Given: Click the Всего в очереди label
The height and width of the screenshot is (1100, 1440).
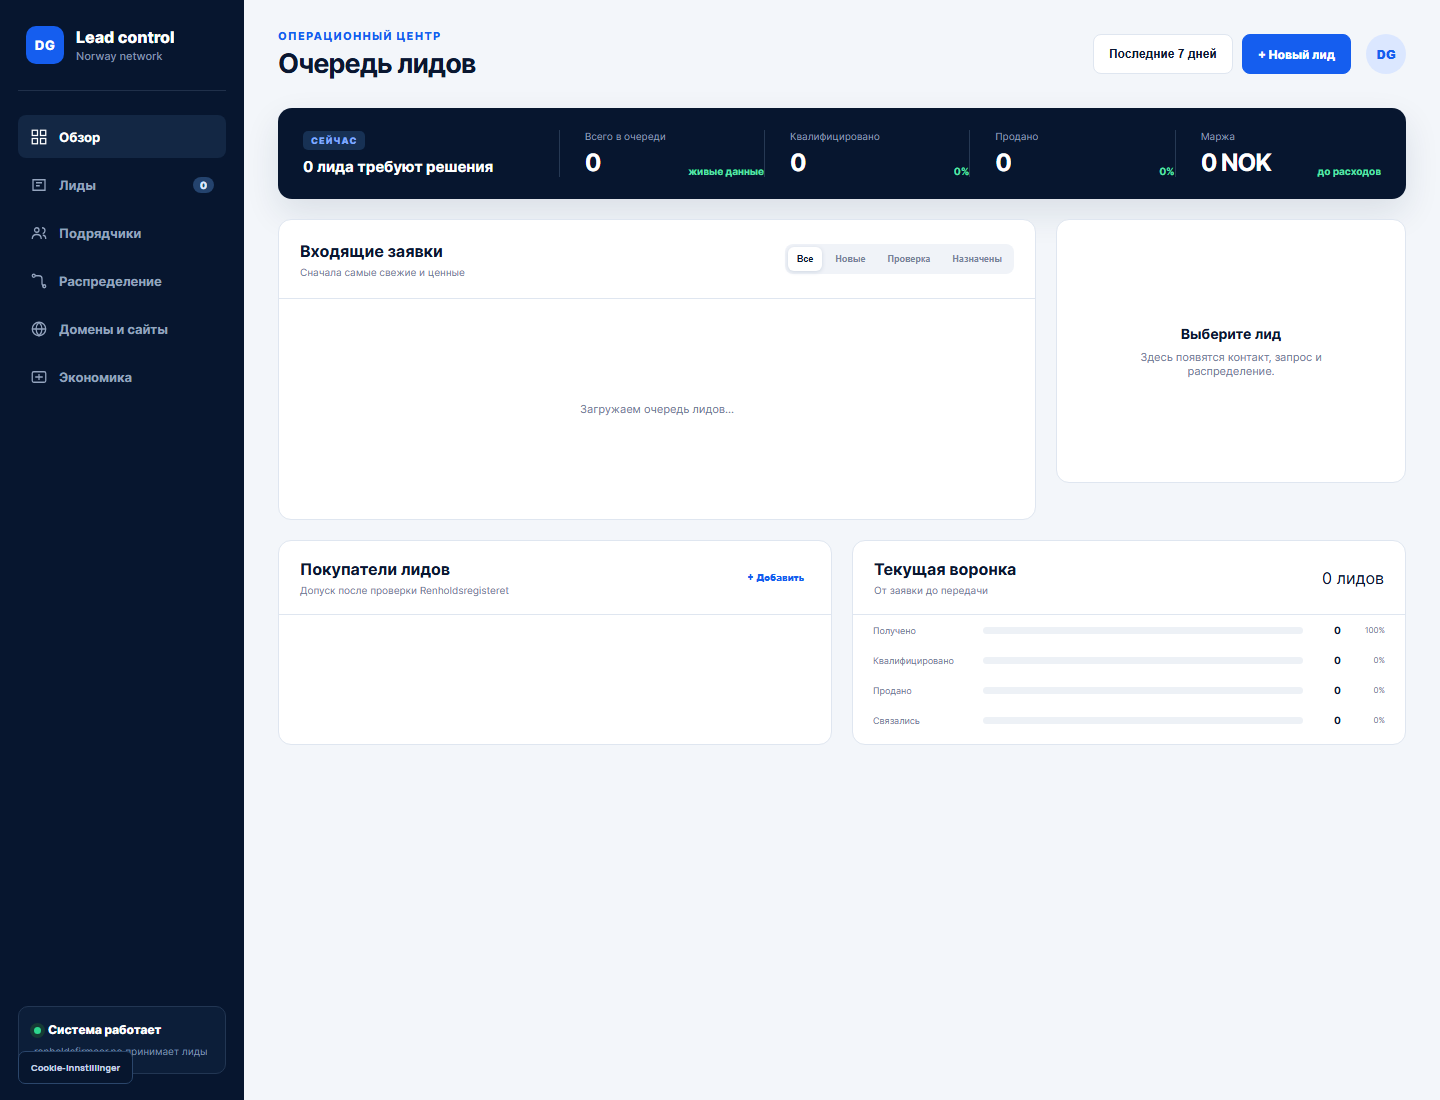Looking at the screenshot, I should tap(625, 137).
